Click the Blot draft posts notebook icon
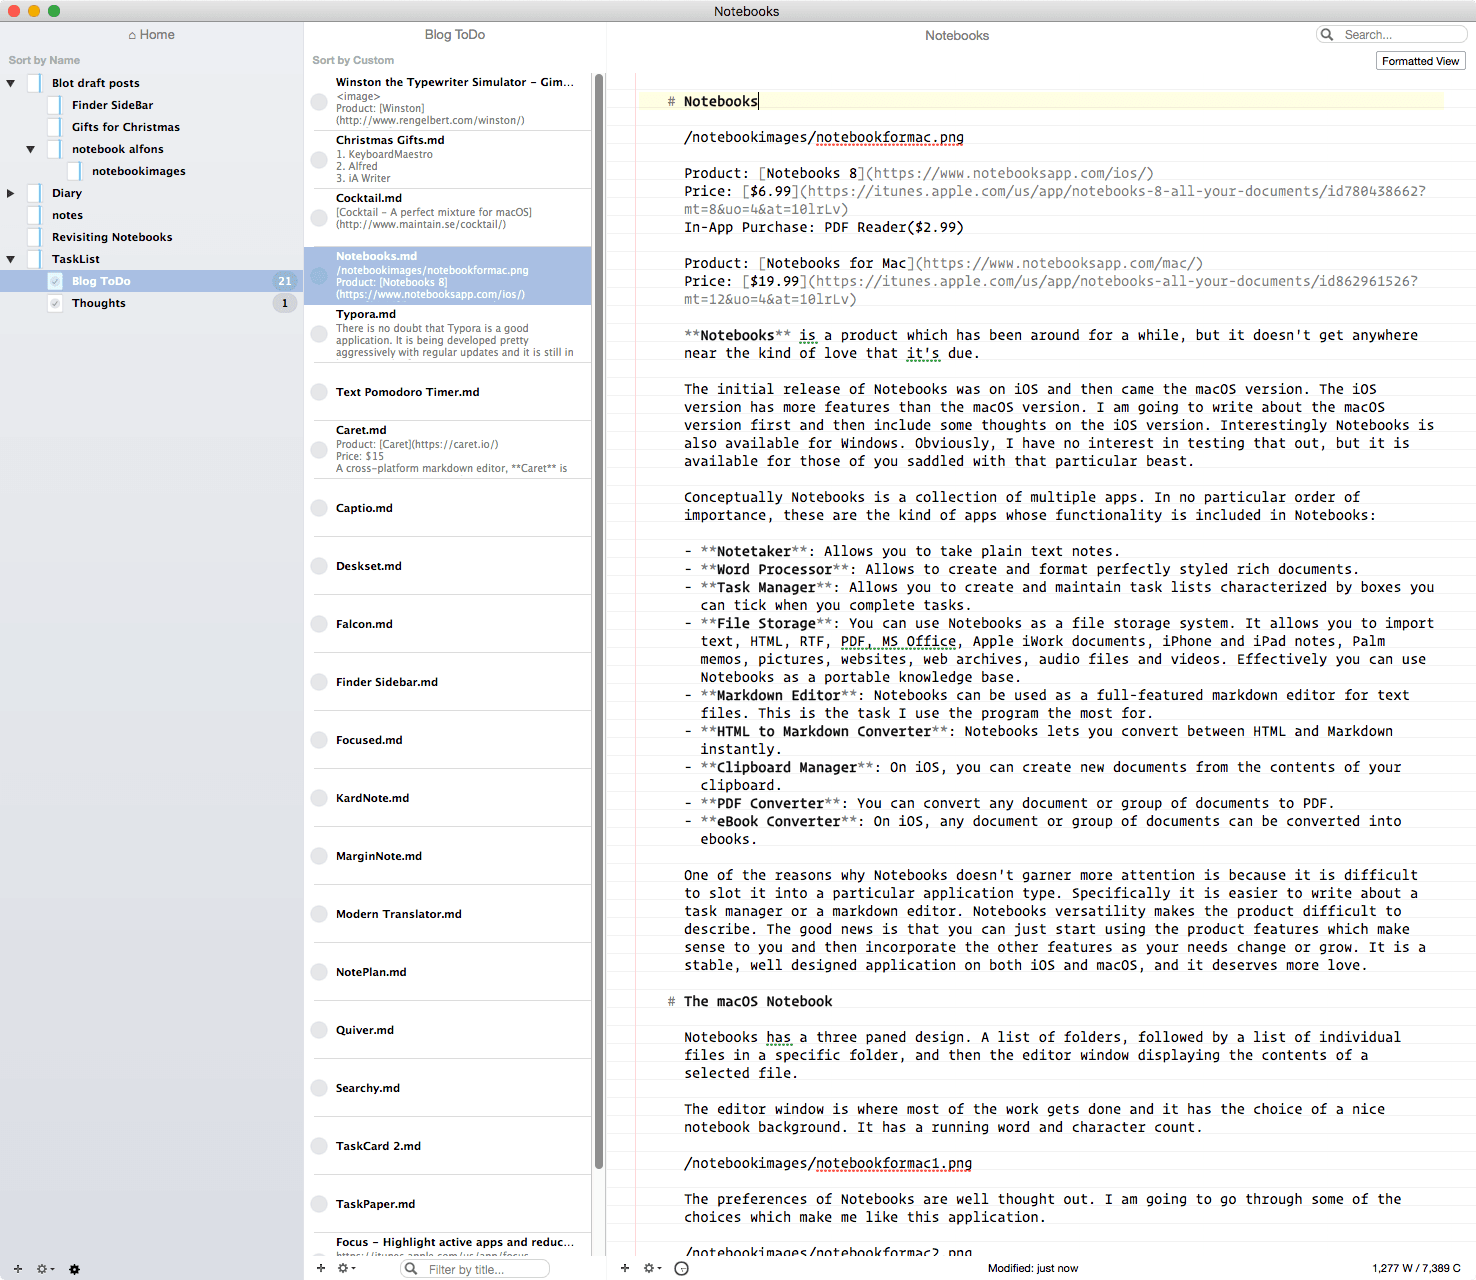The width and height of the screenshot is (1476, 1280). 34,83
